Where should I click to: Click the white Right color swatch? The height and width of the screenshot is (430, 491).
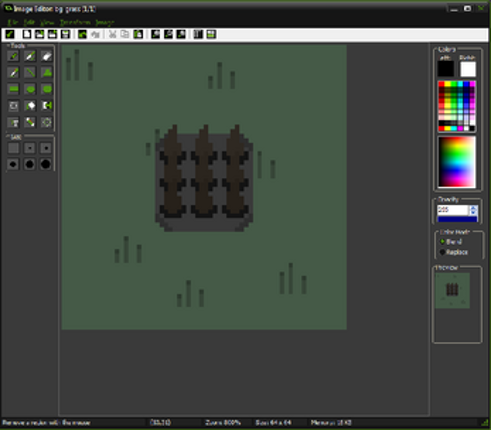(x=468, y=69)
